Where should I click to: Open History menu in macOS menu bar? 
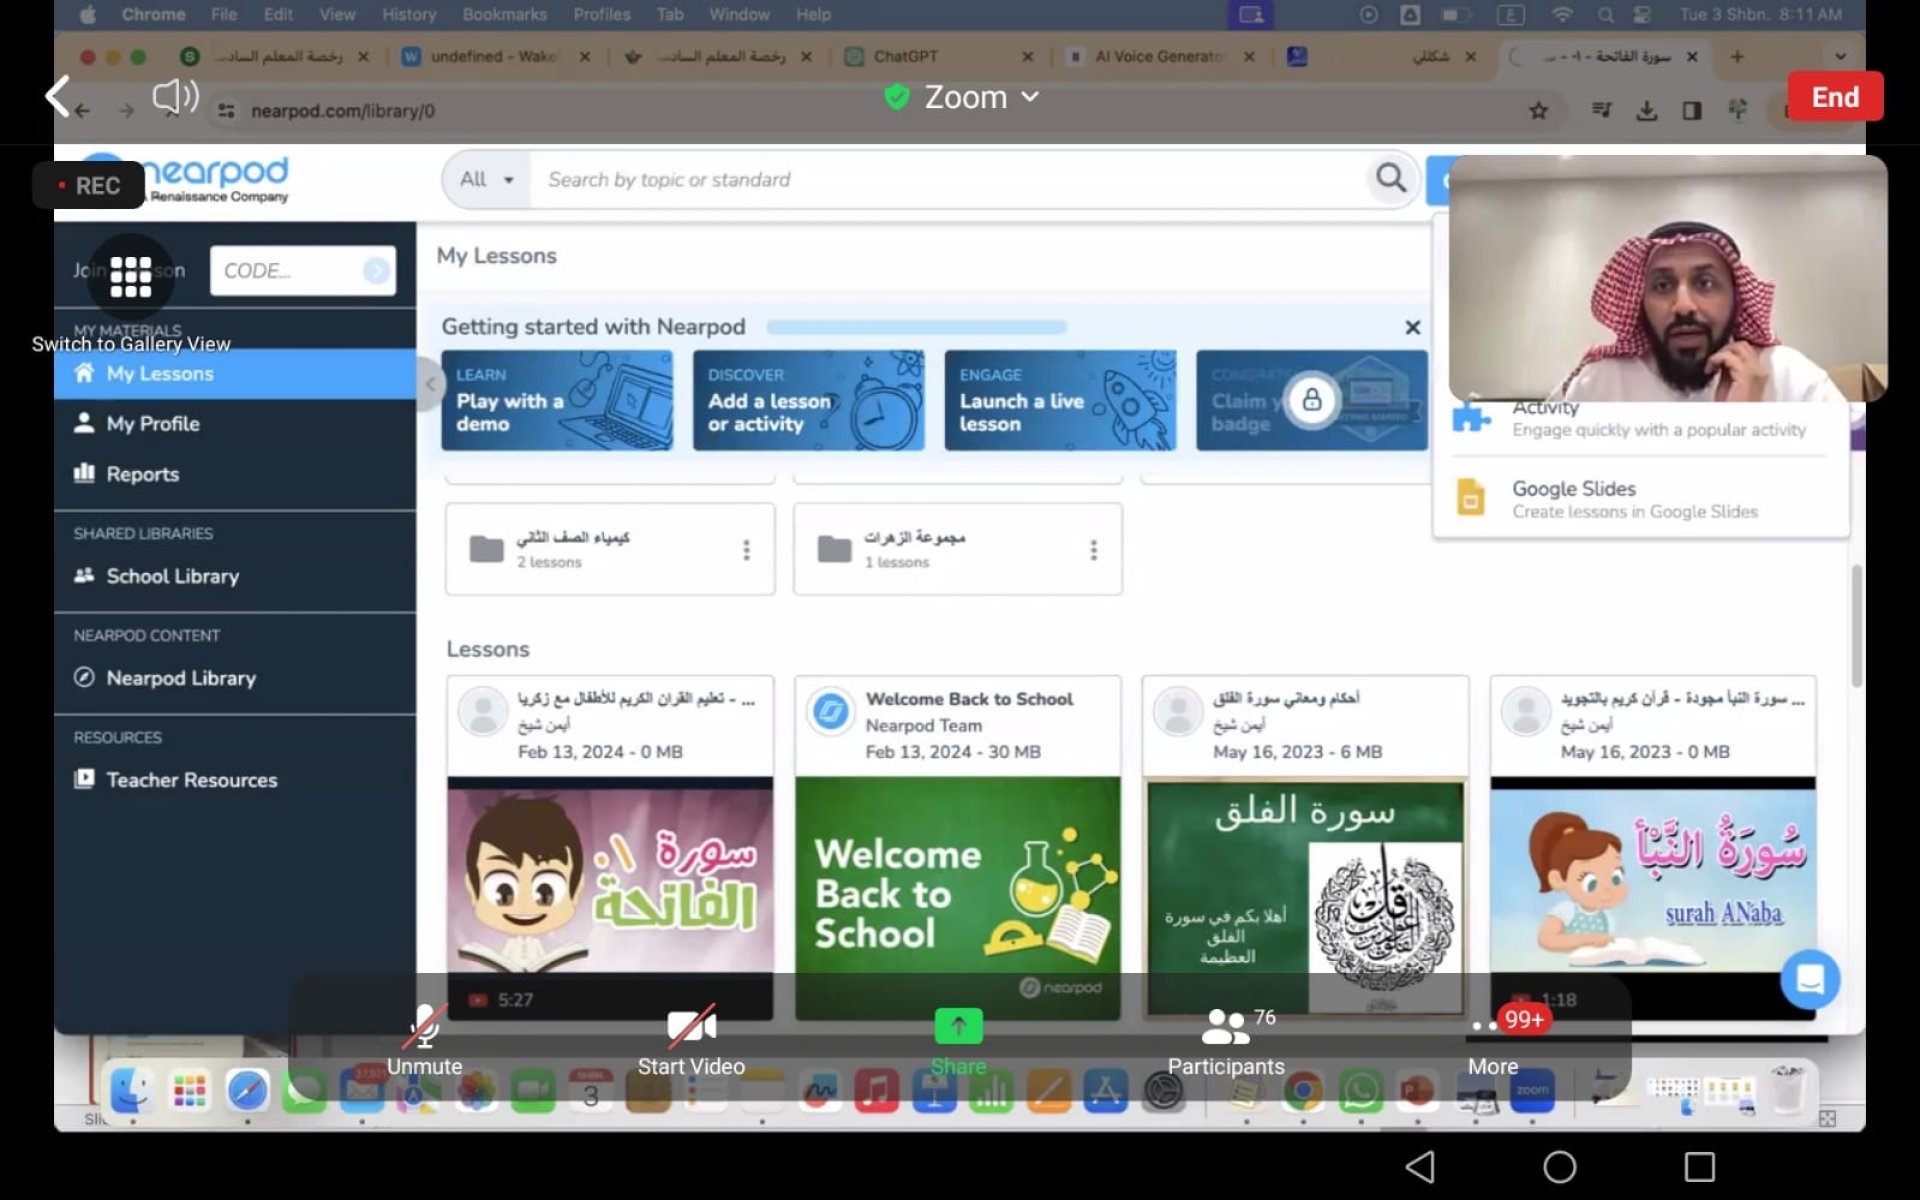point(409,15)
